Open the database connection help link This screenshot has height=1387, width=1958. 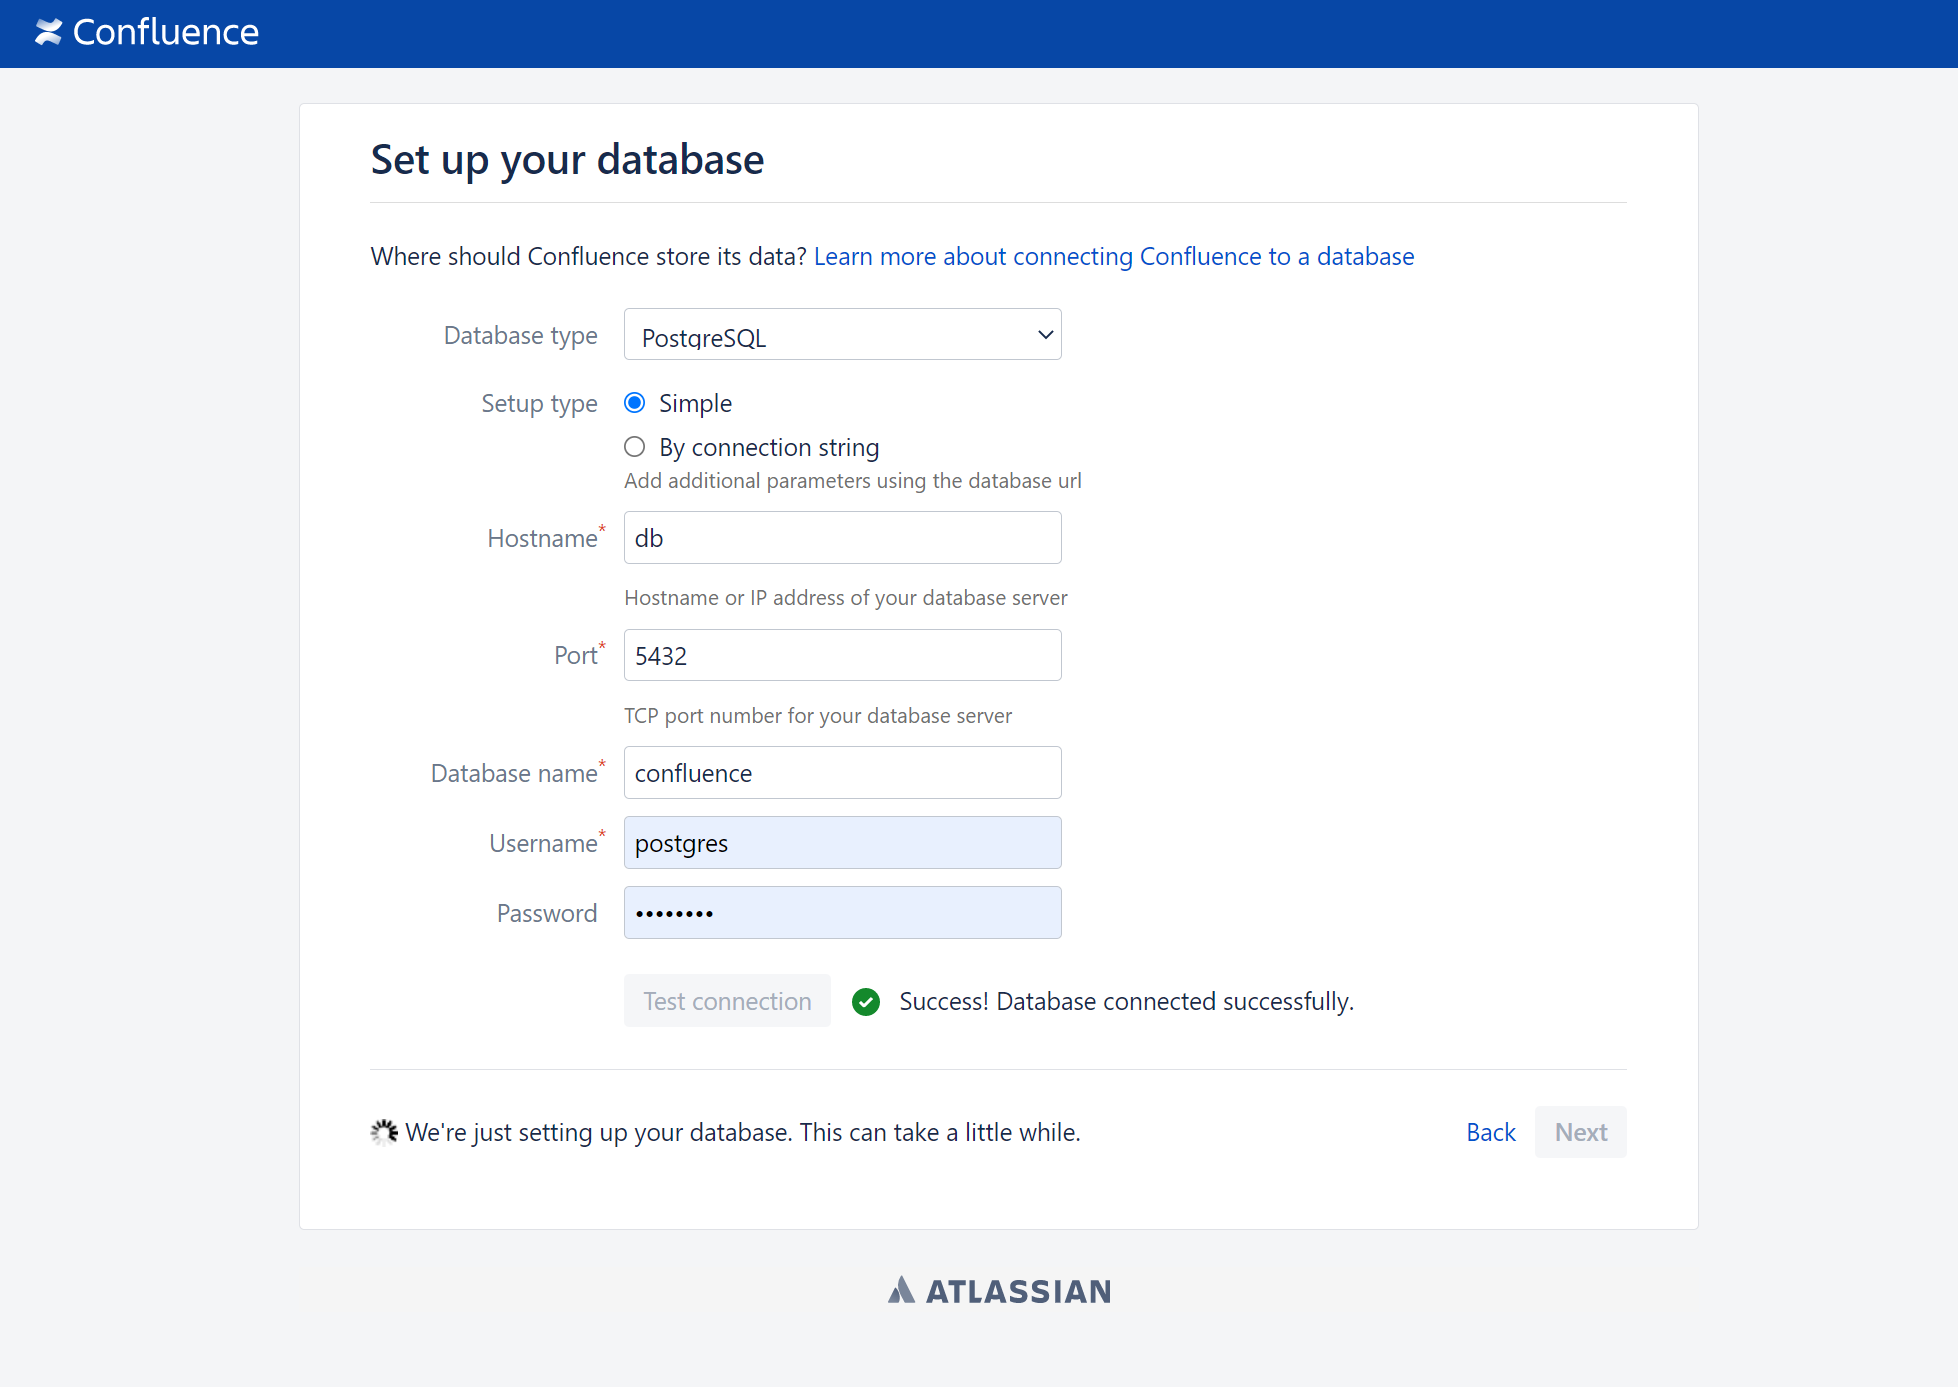1113,257
